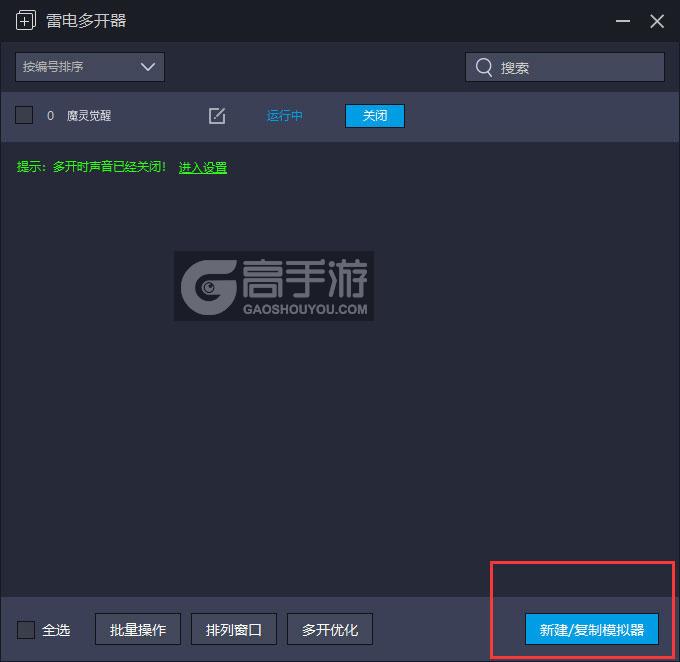Click the blue 关闭 button for 魔灵觉醒
680x662 pixels.
pyautogui.click(x=375, y=116)
